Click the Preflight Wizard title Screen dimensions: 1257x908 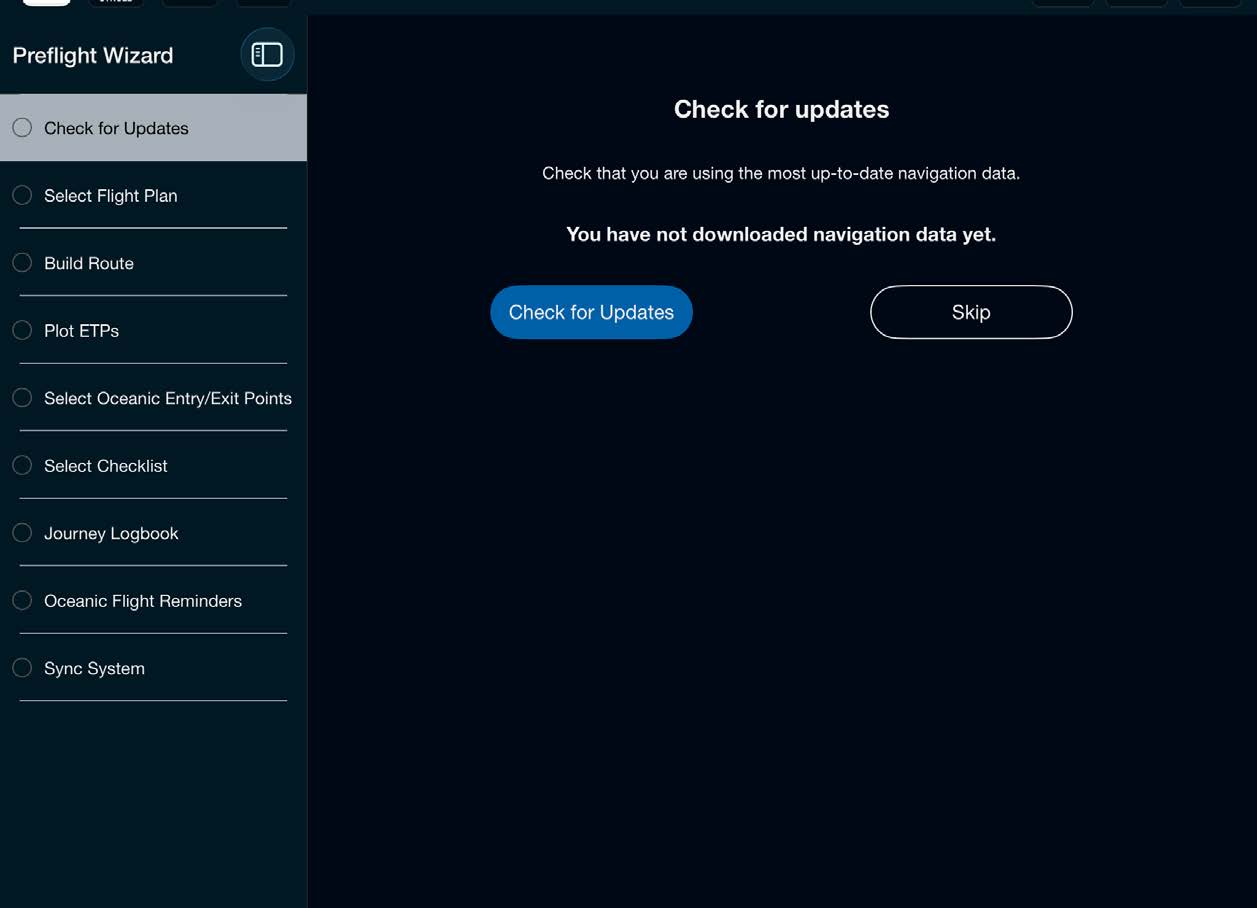pyautogui.click(x=93, y=56)
